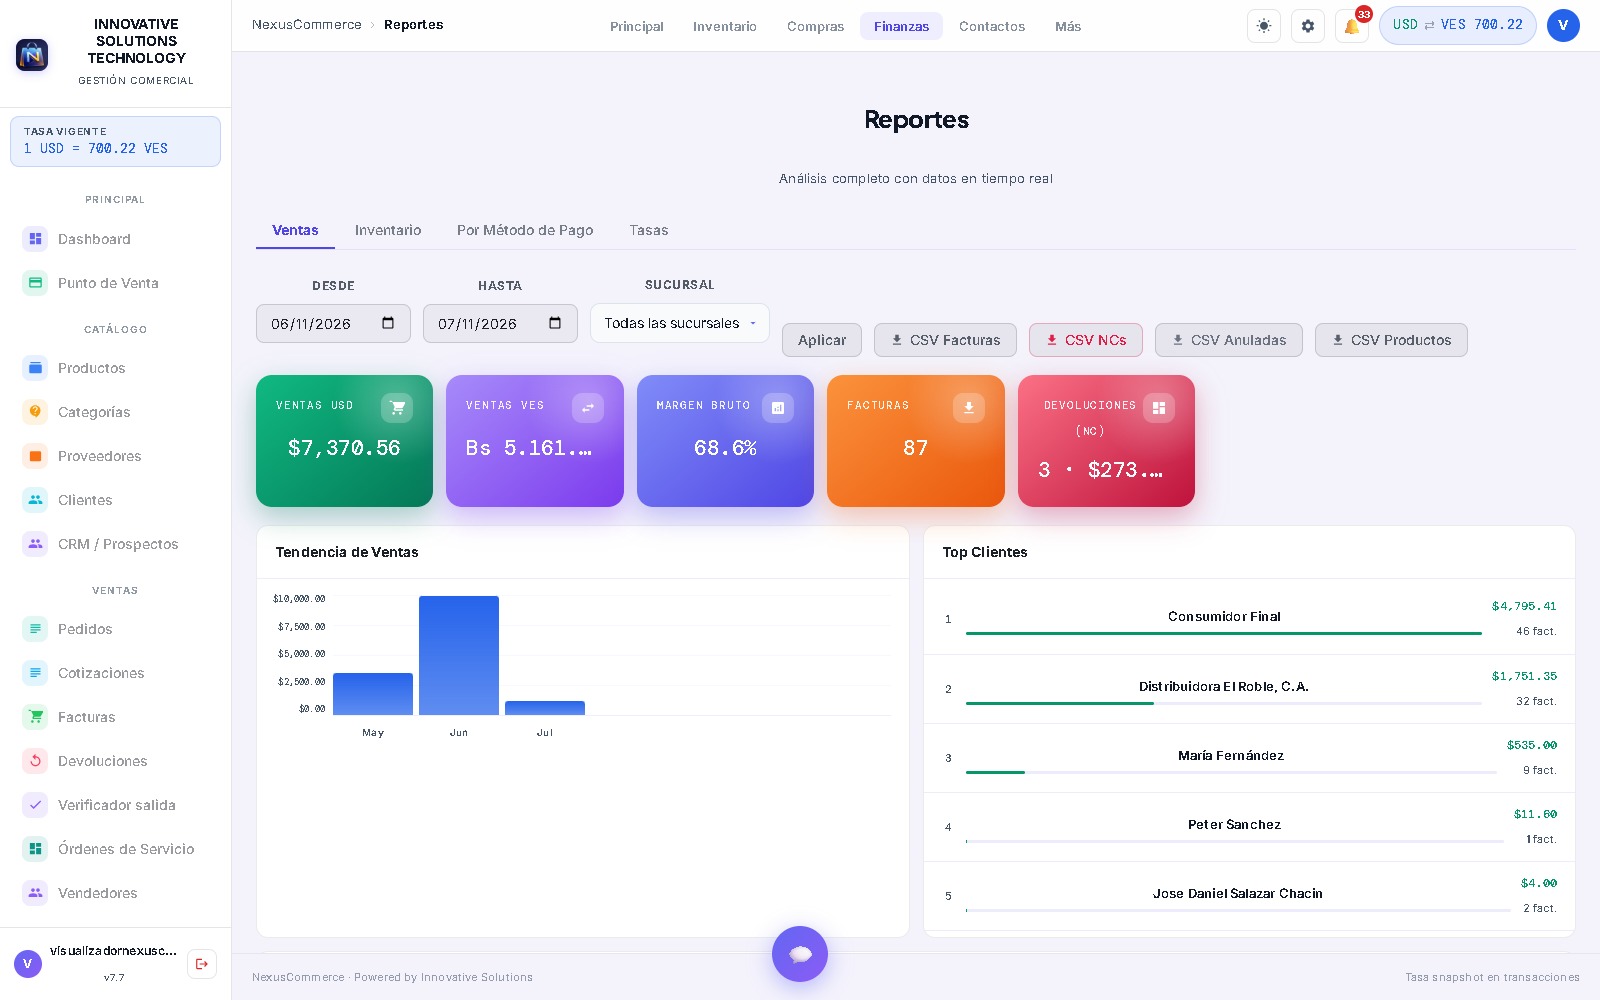
Task: Click the user avatar V top-right
Action: [x=1563, y=26]
